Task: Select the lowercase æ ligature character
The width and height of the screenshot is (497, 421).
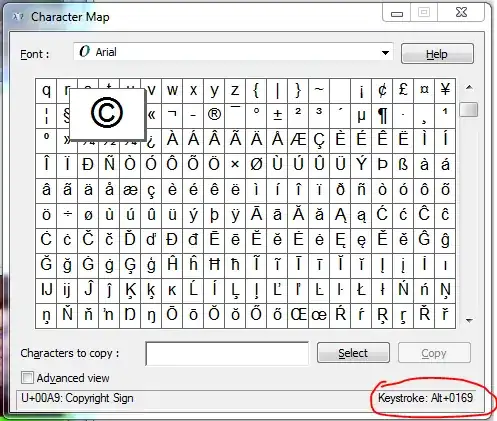Action: pyautogui.click(x=130, y=190)
